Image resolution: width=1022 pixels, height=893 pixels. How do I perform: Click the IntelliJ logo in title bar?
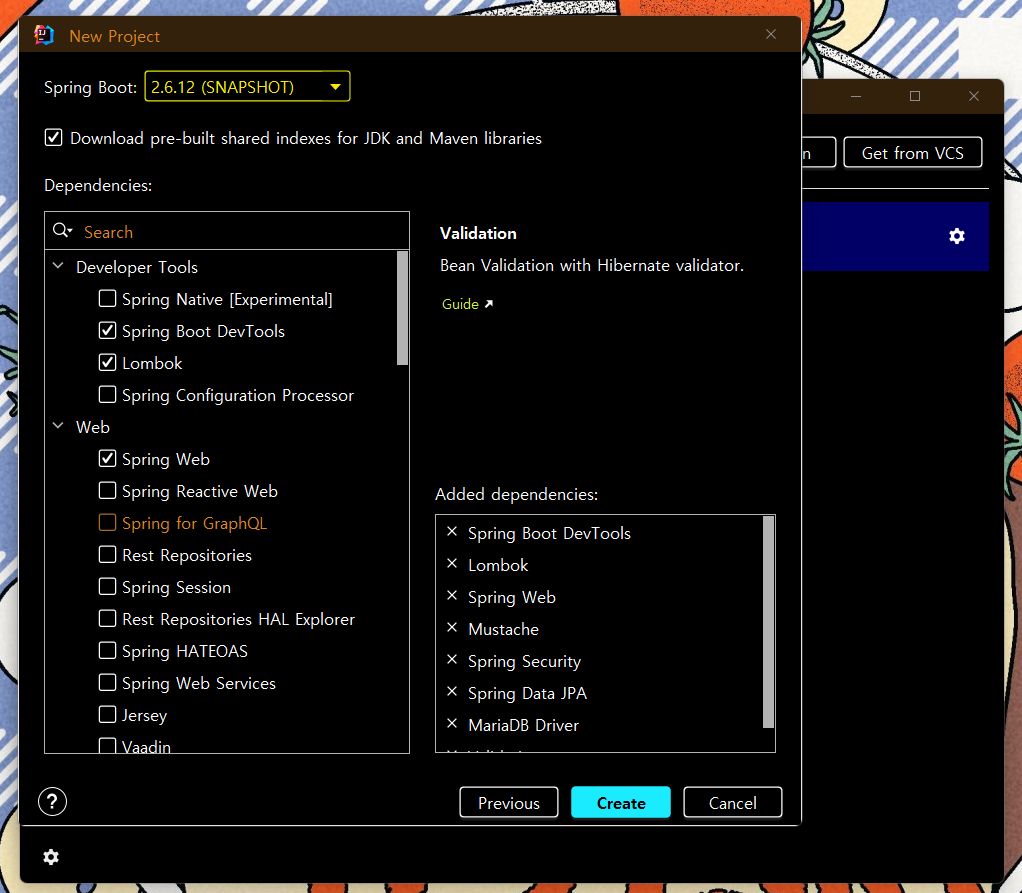click(x=44, y=35)
